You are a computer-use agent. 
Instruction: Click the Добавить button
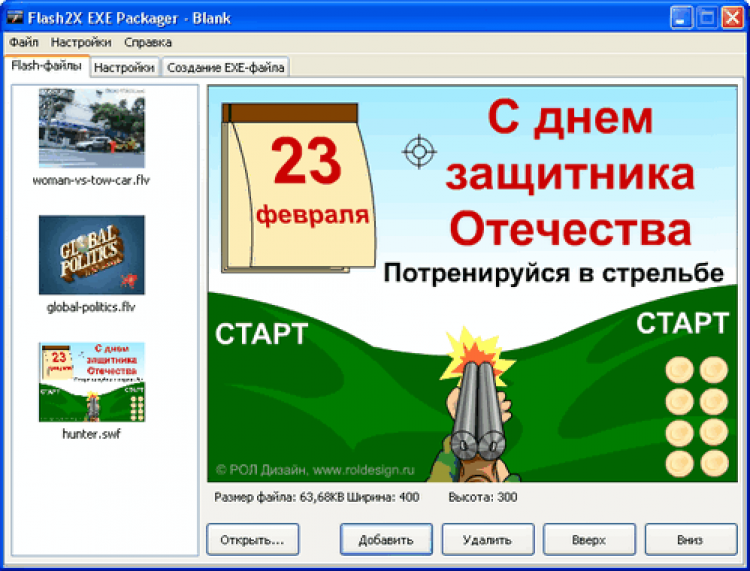386,540
